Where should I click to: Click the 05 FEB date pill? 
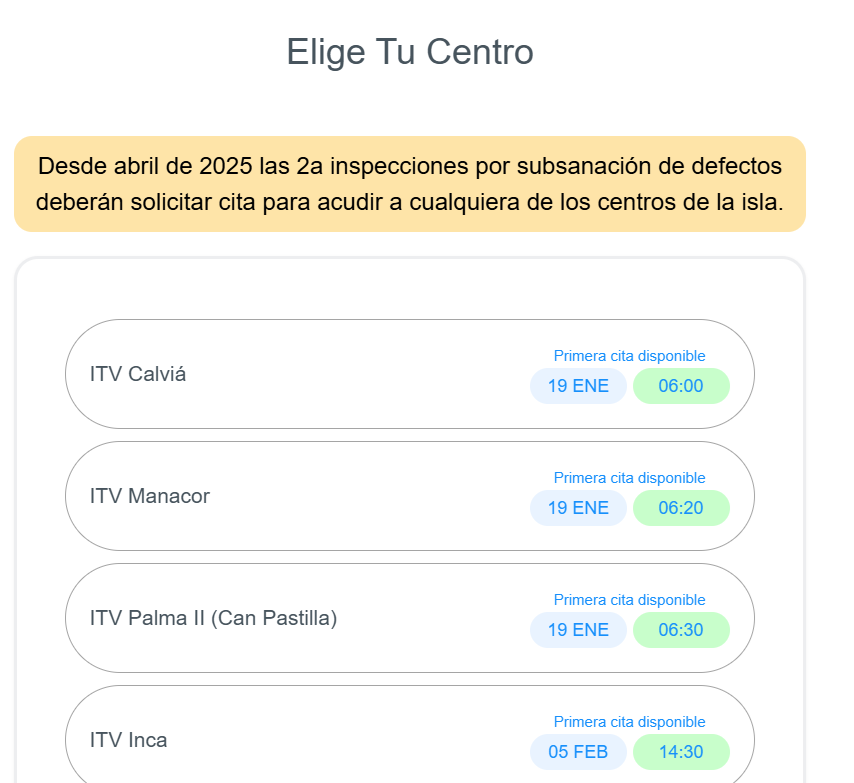pos(578,752)
